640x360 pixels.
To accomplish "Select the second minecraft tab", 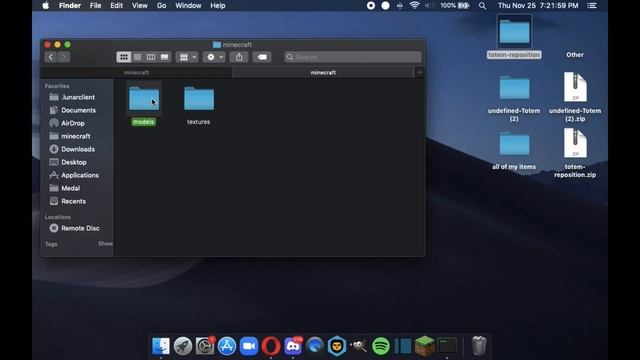I will click(x=323, y=73).
